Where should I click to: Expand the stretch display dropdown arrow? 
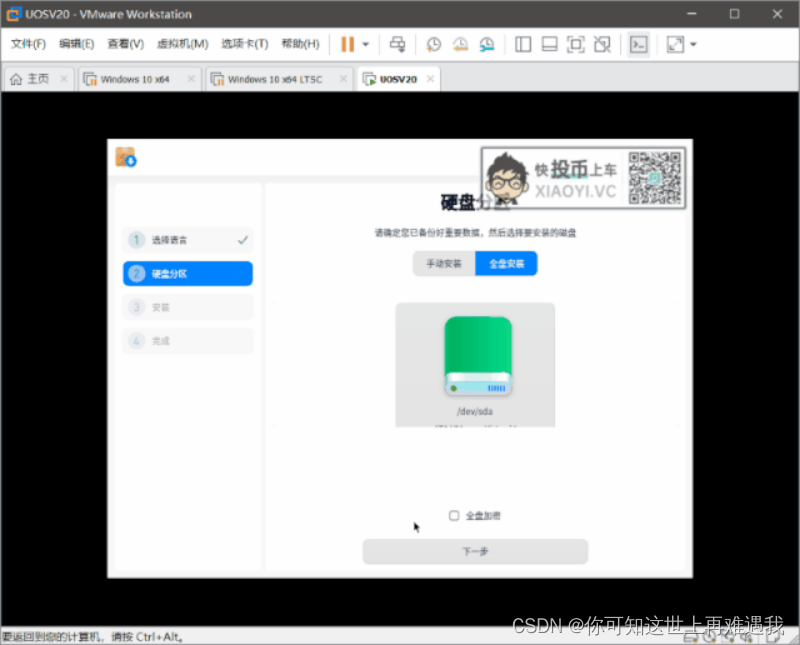click(693, 44)
